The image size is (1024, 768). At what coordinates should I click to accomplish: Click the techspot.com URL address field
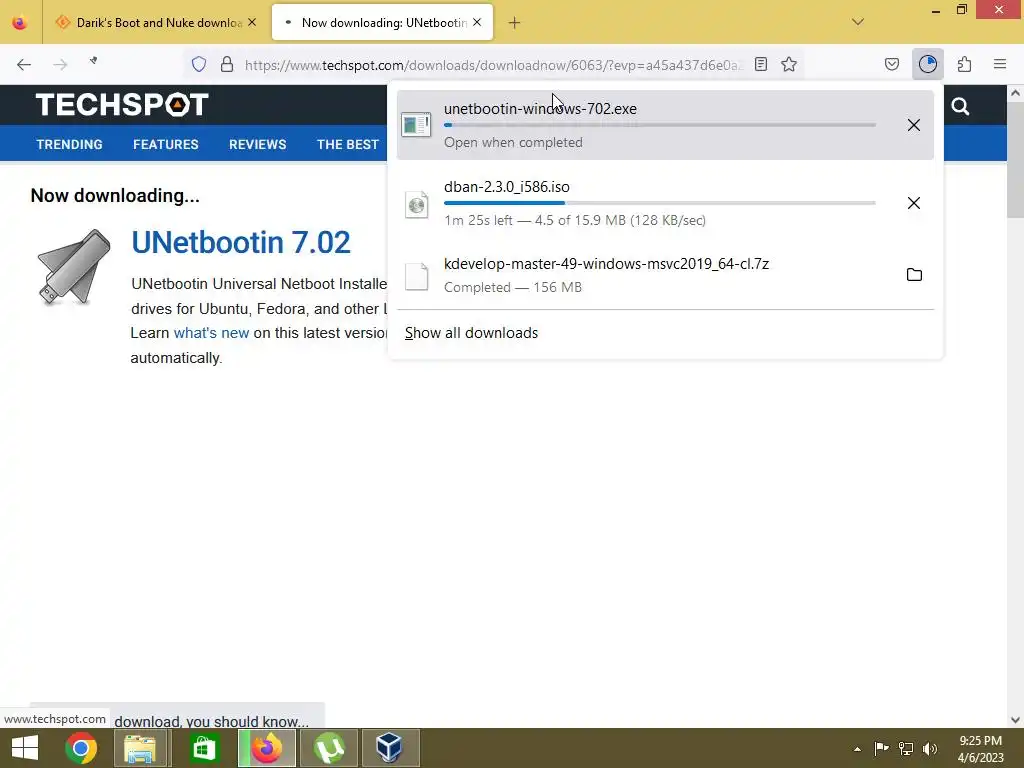(493, 65)
